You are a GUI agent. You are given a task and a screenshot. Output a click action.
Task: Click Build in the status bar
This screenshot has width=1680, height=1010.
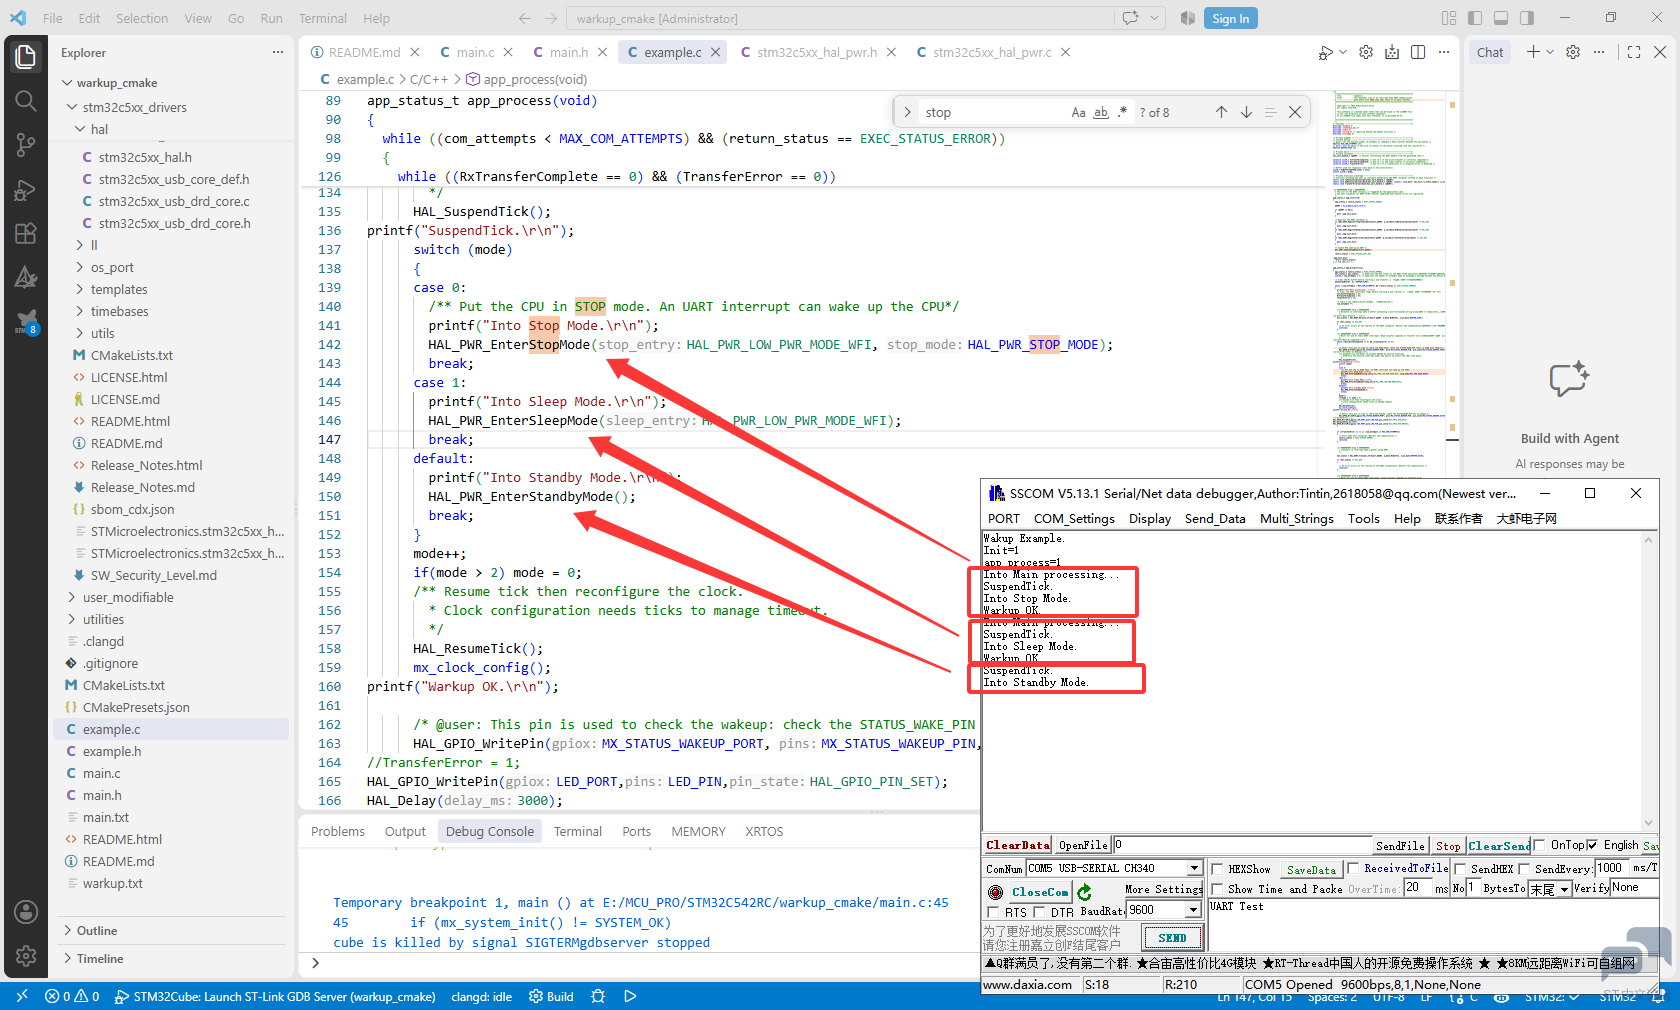tap(551, 996)
